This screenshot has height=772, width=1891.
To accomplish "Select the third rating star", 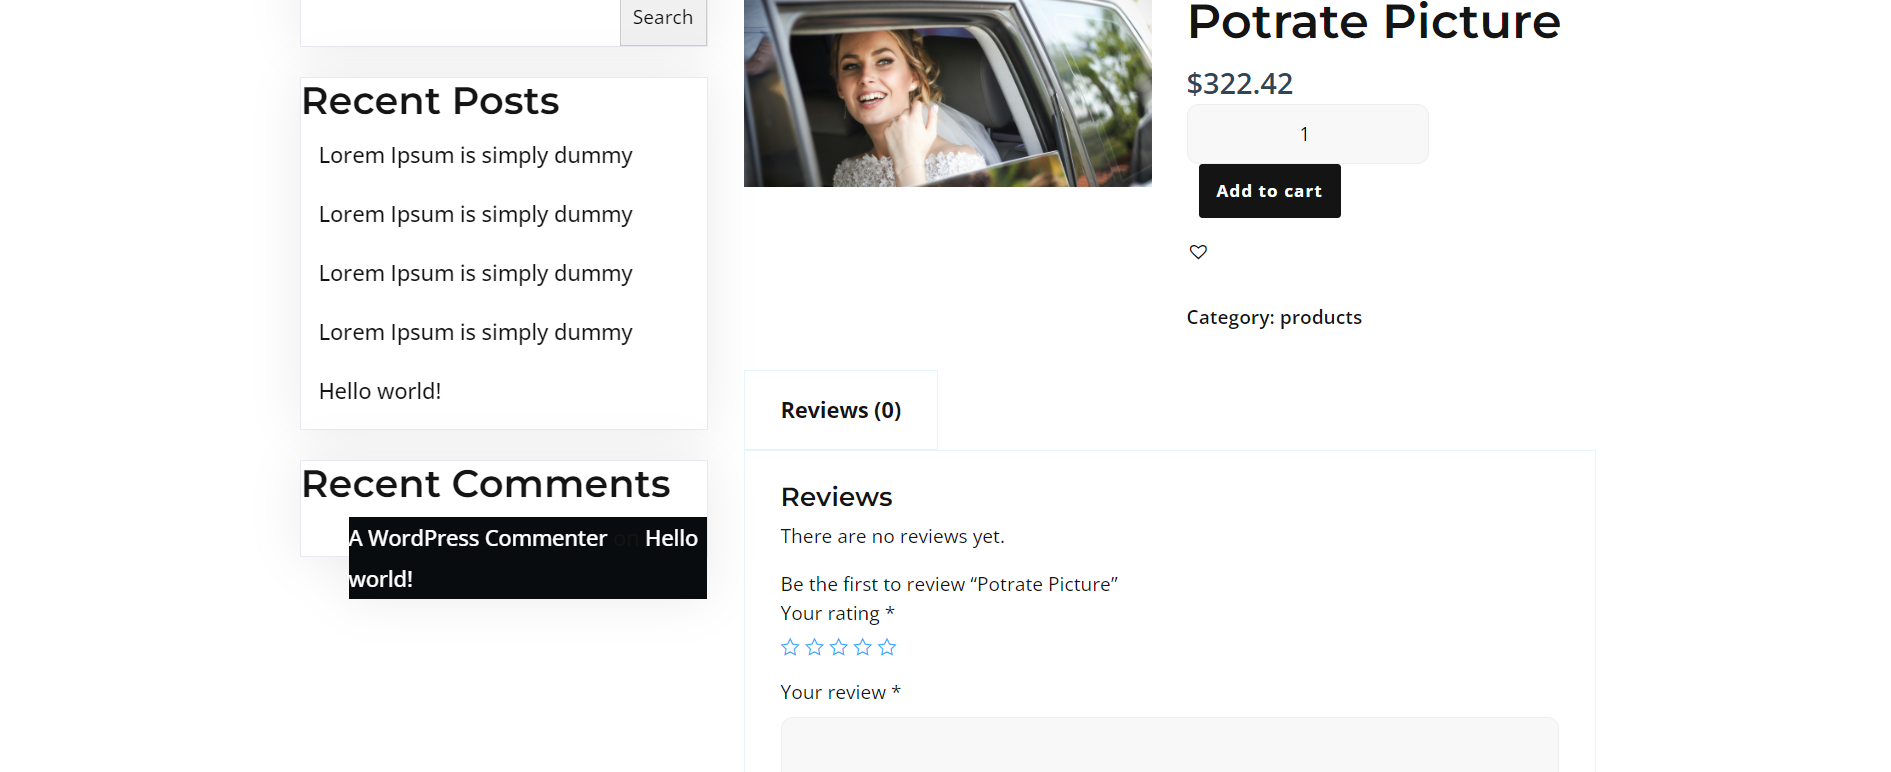I will click(x=839, y=647).
